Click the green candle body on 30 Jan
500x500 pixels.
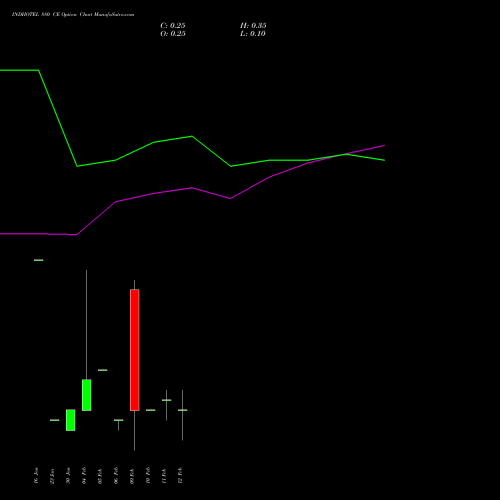[71, 420]
